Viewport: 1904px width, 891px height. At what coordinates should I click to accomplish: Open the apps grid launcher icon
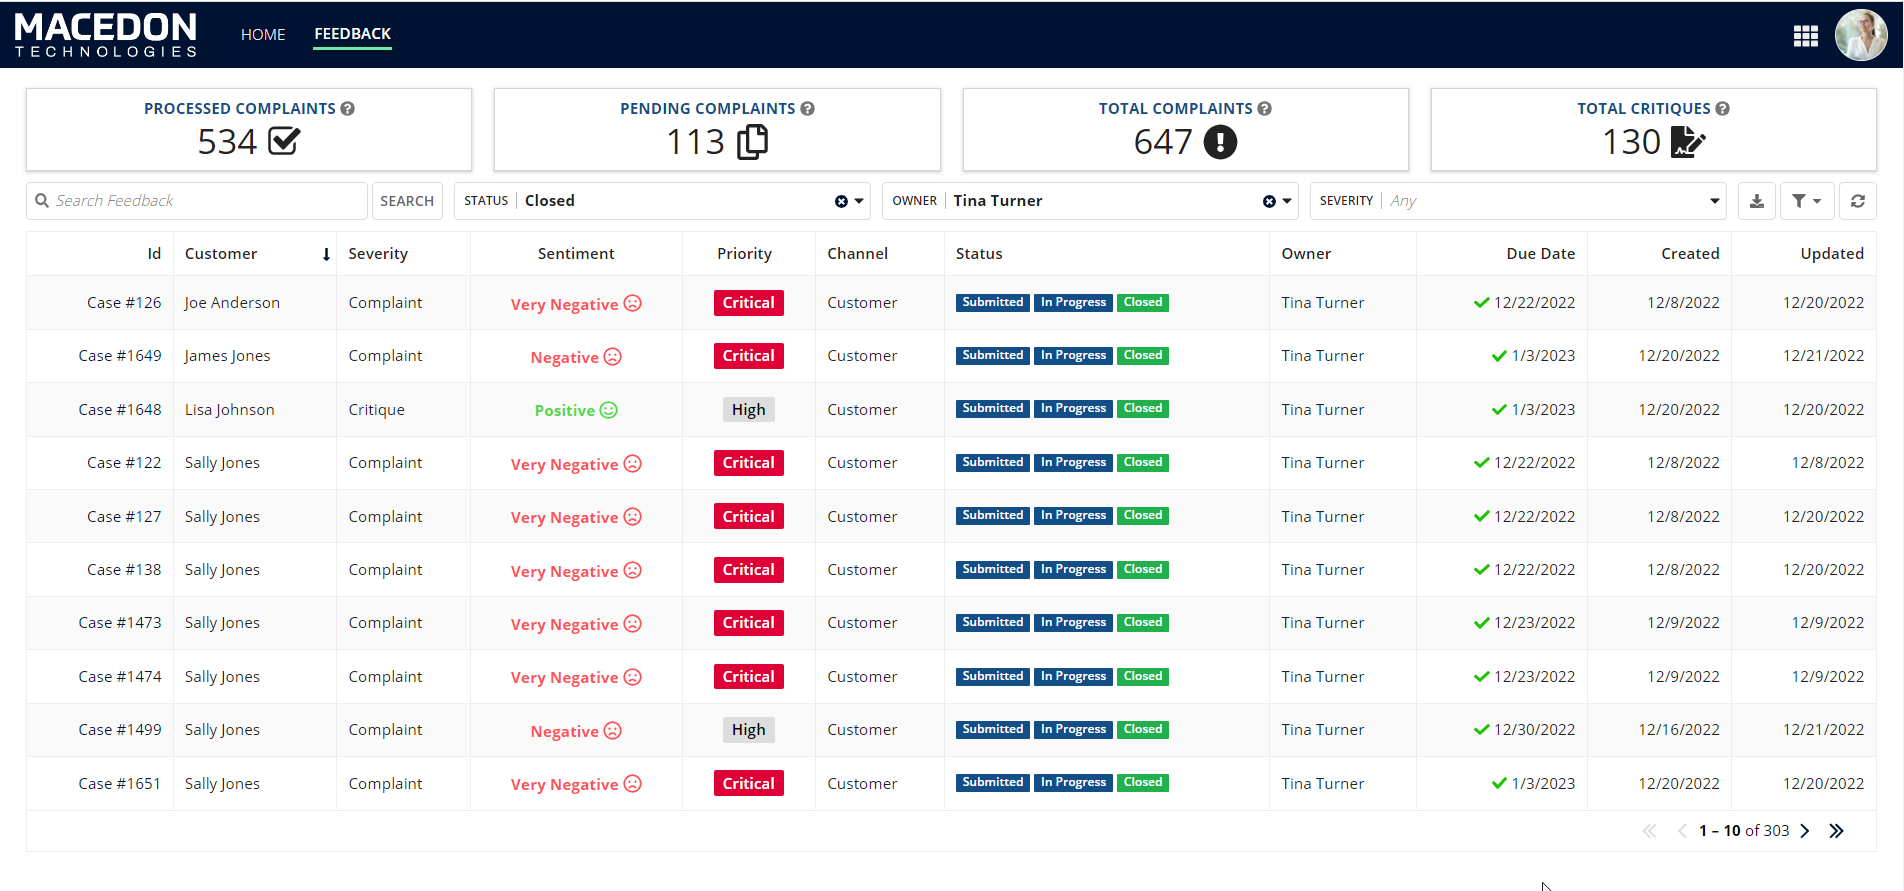[x=1805, y=36]
